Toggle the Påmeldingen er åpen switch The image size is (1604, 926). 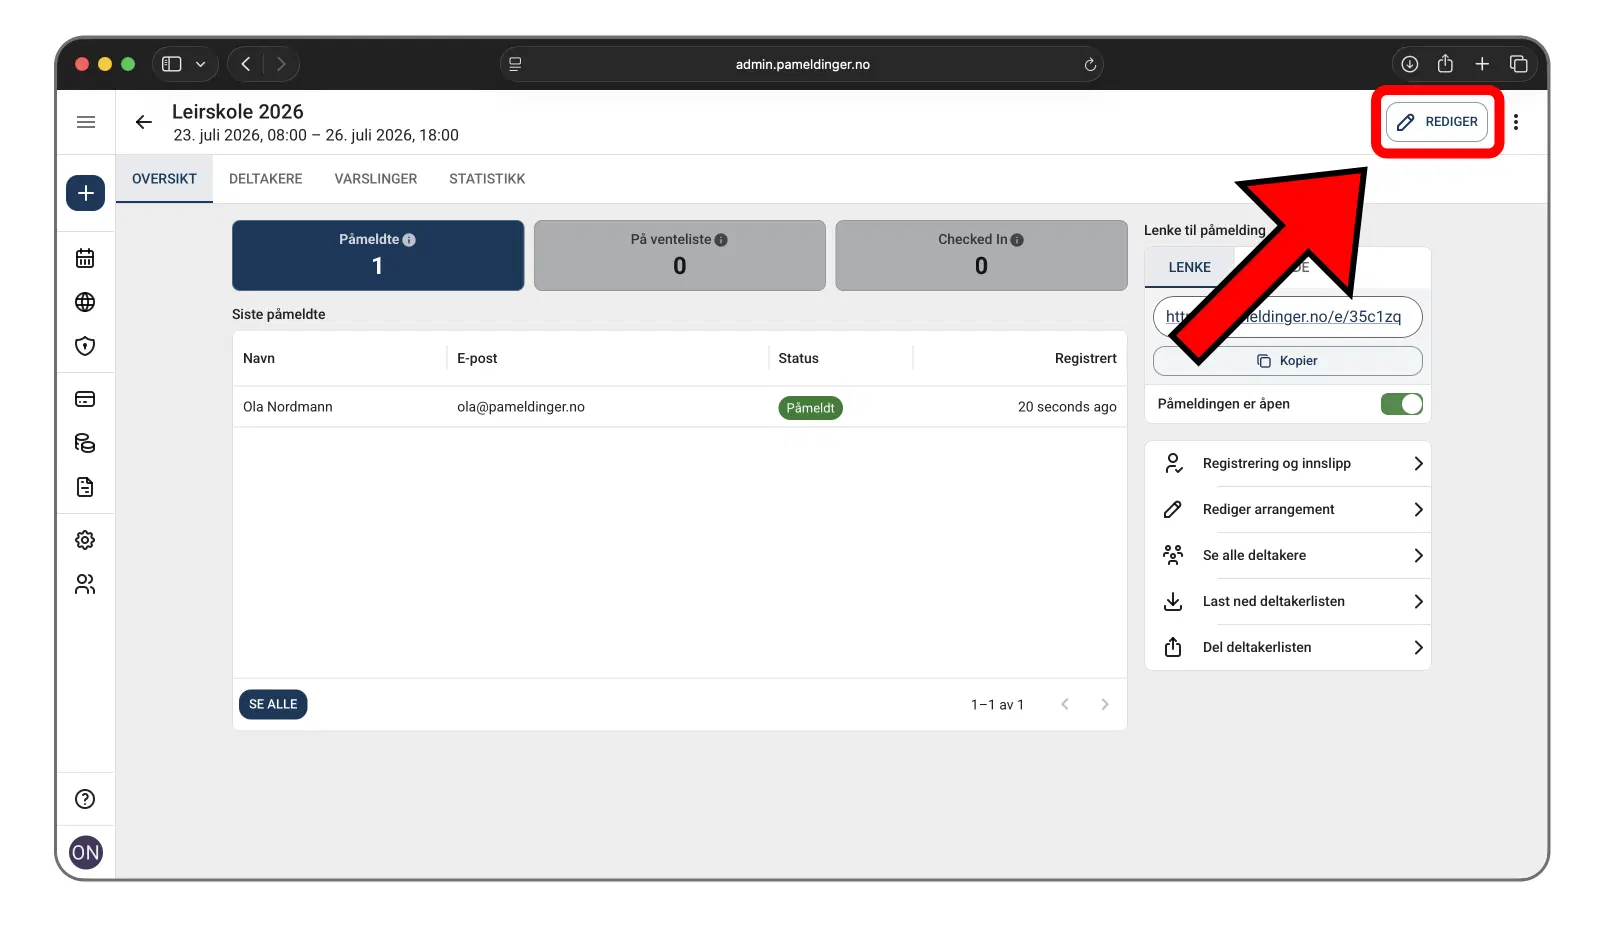pos(1401,404)
